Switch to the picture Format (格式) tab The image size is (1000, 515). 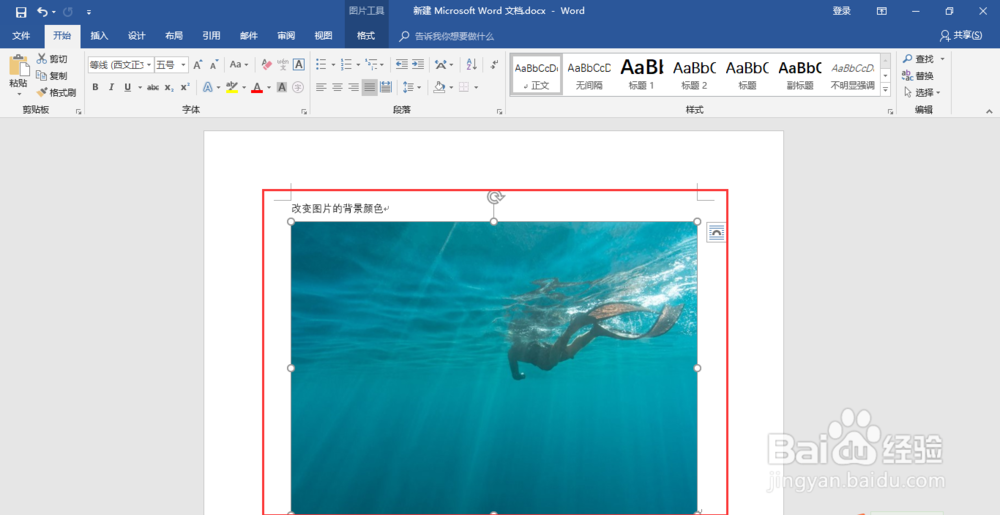click(366, 36)
